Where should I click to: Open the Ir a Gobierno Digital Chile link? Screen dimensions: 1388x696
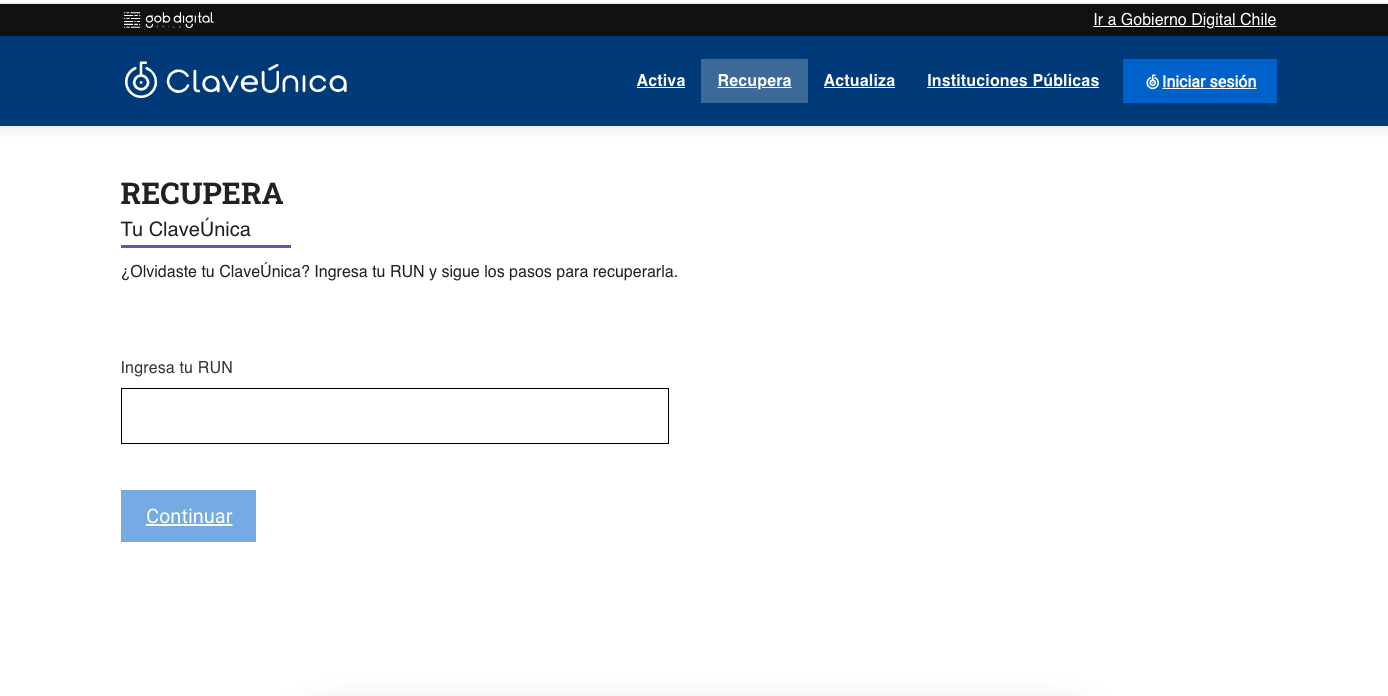point(1184,19)
